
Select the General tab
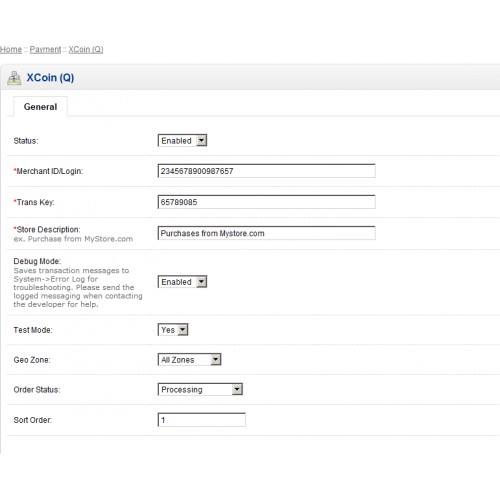40,107
